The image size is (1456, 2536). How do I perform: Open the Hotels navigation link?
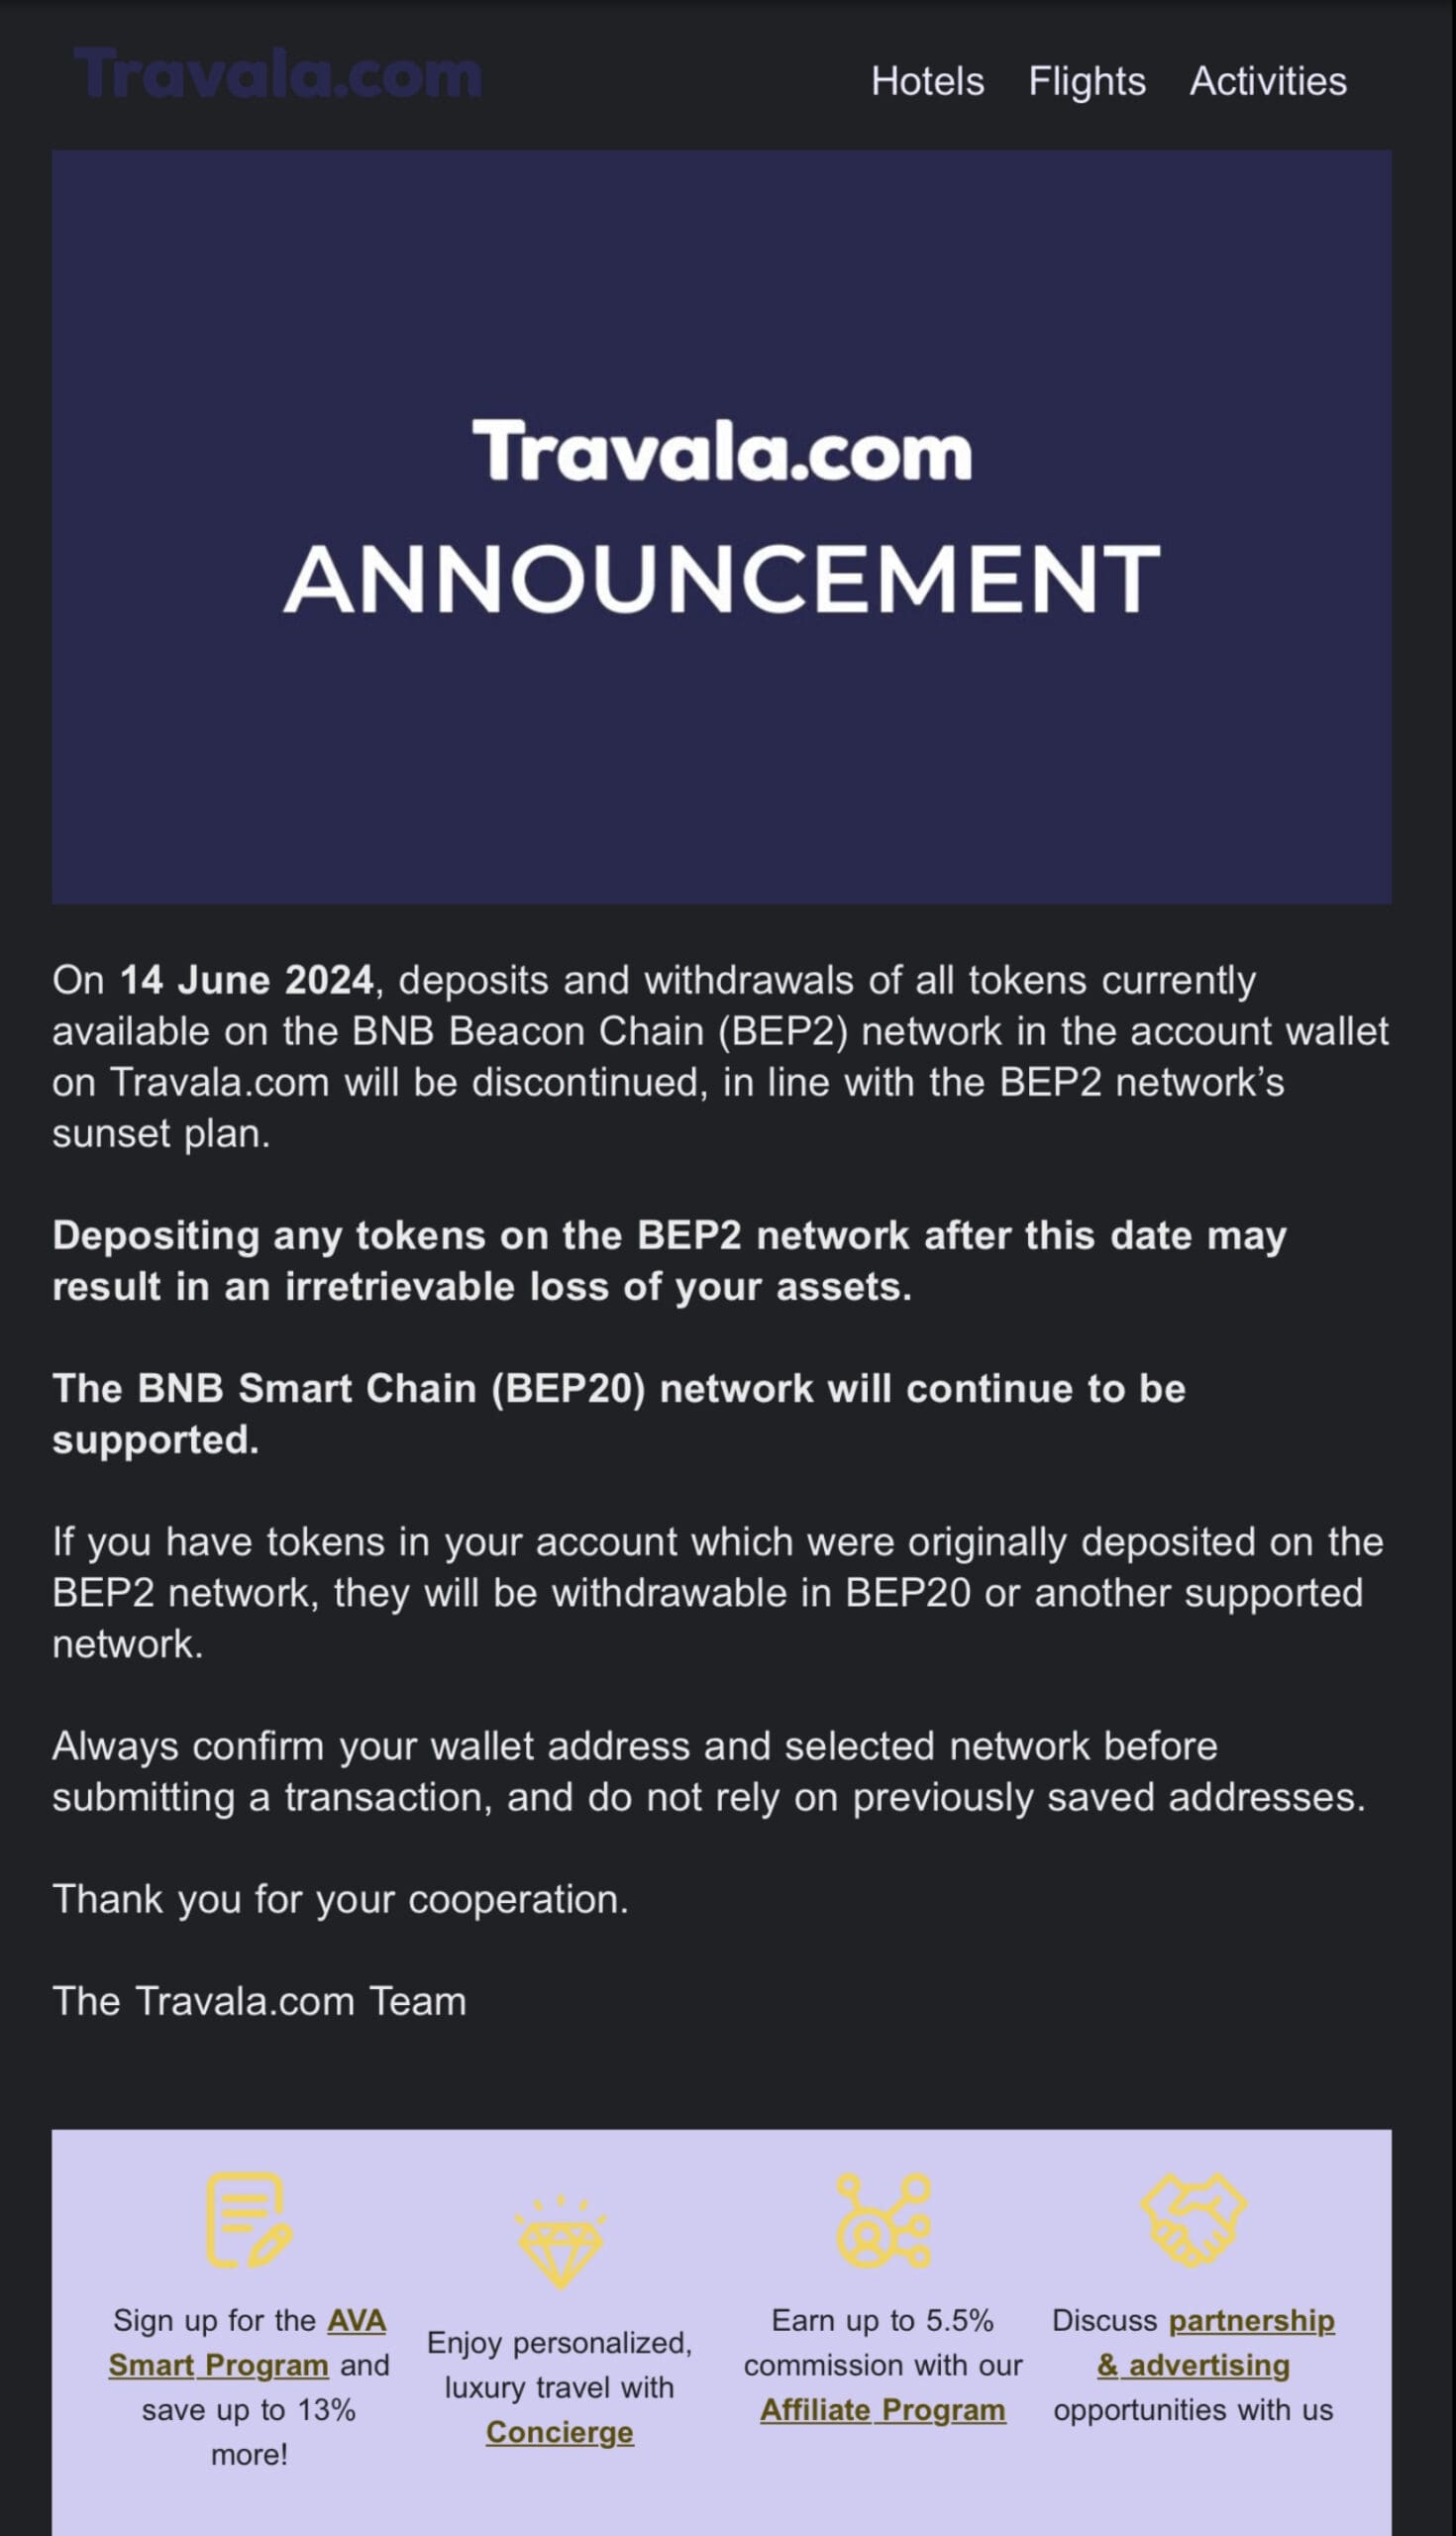pyautogui.click(x=927, y=81)
